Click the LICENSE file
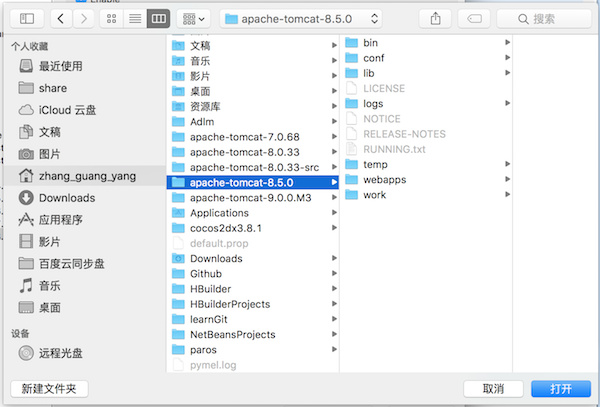The image size is (600, 407). (x=426, y=88)
